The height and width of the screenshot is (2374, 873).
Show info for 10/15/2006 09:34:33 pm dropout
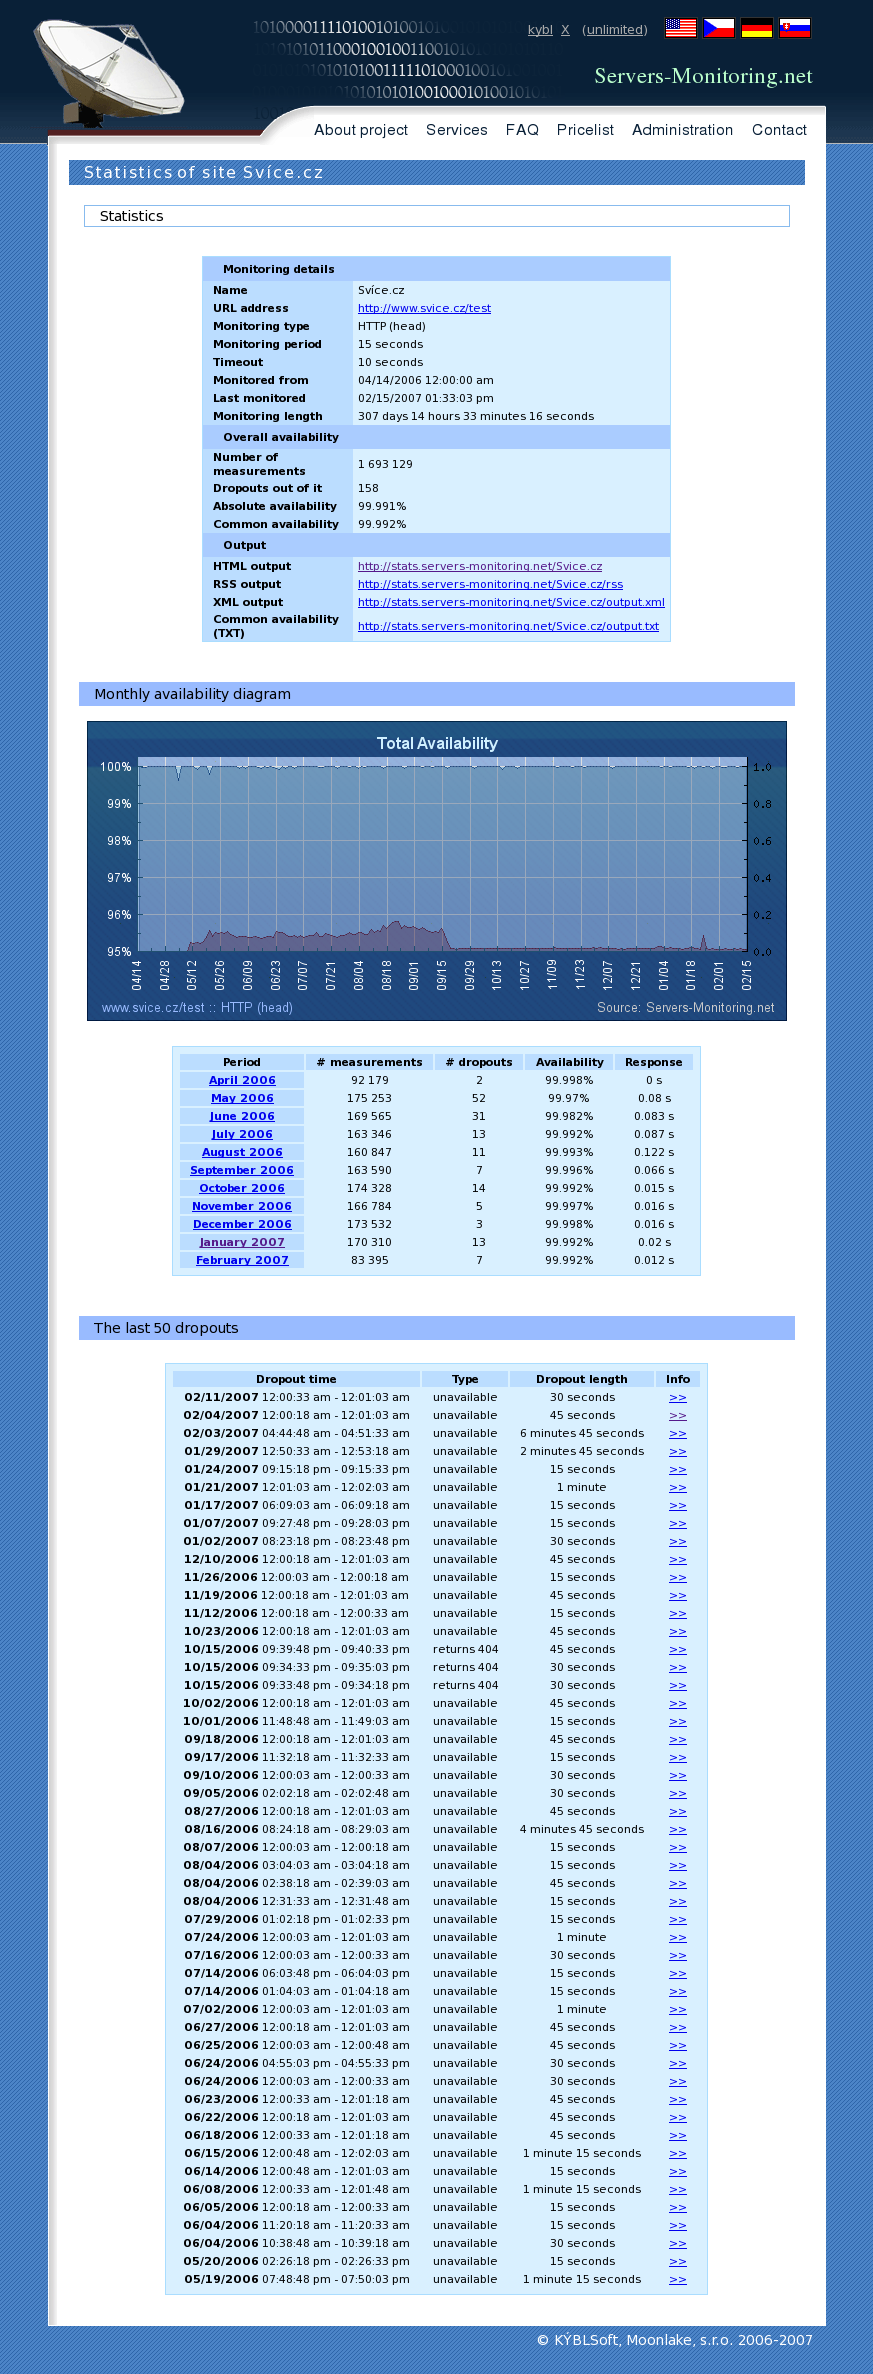click(x=678, y=1668)
